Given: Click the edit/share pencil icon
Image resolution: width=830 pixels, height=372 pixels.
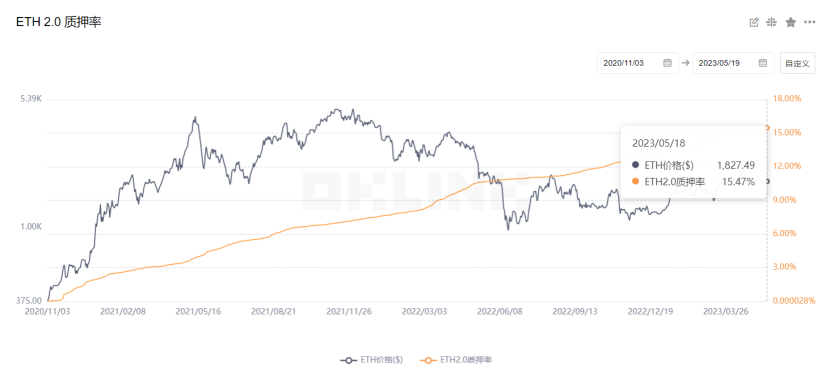Looking at the screenshot, I should point(754,22).
